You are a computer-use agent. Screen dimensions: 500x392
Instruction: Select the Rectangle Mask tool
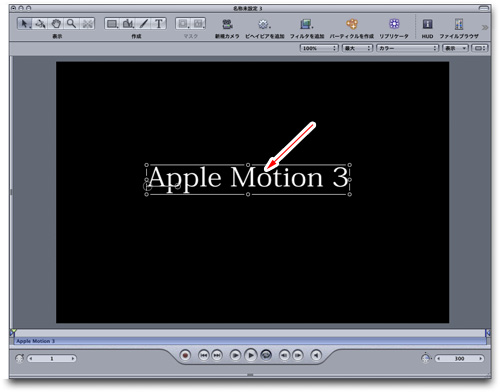tap(183, 24)
